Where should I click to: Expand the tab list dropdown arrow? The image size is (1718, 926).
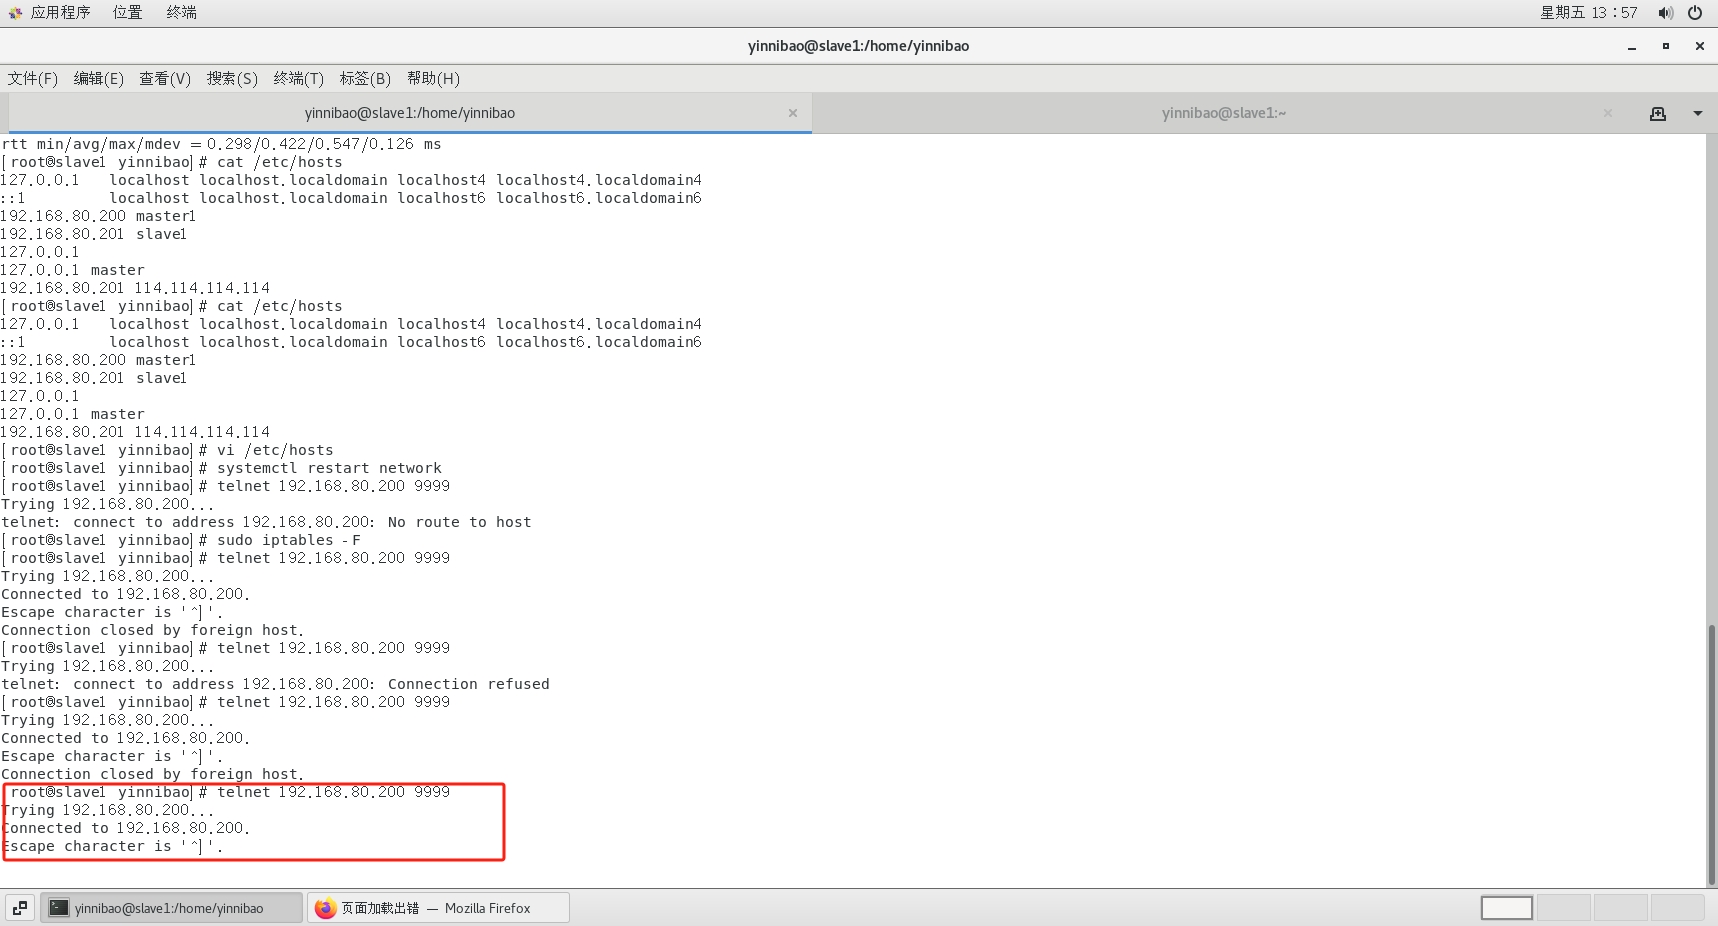[x=1698, y=114]
